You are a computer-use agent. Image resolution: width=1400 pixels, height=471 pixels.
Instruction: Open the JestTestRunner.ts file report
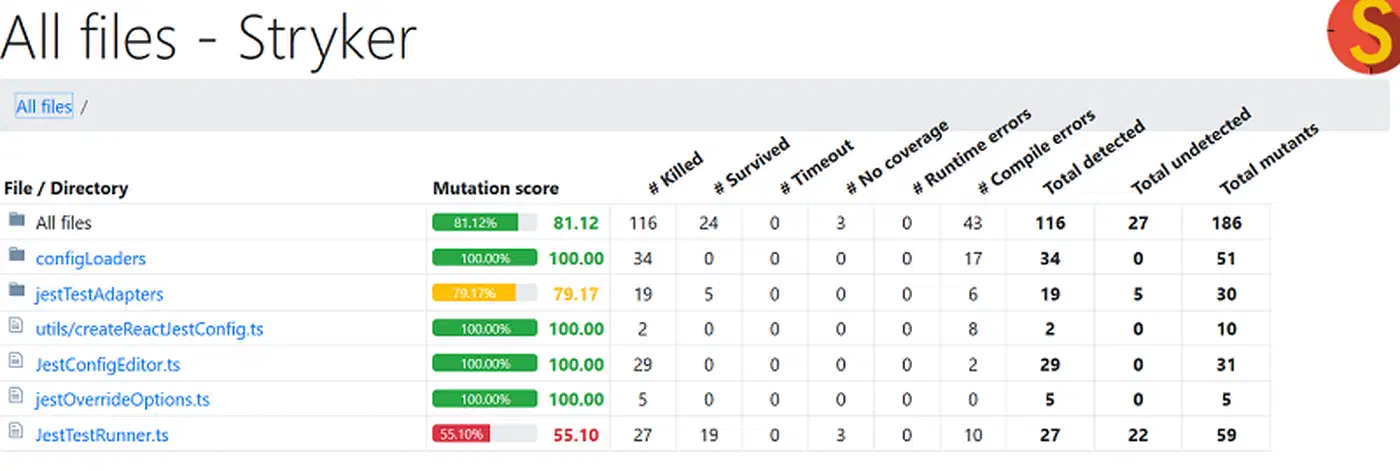(102, 435)
